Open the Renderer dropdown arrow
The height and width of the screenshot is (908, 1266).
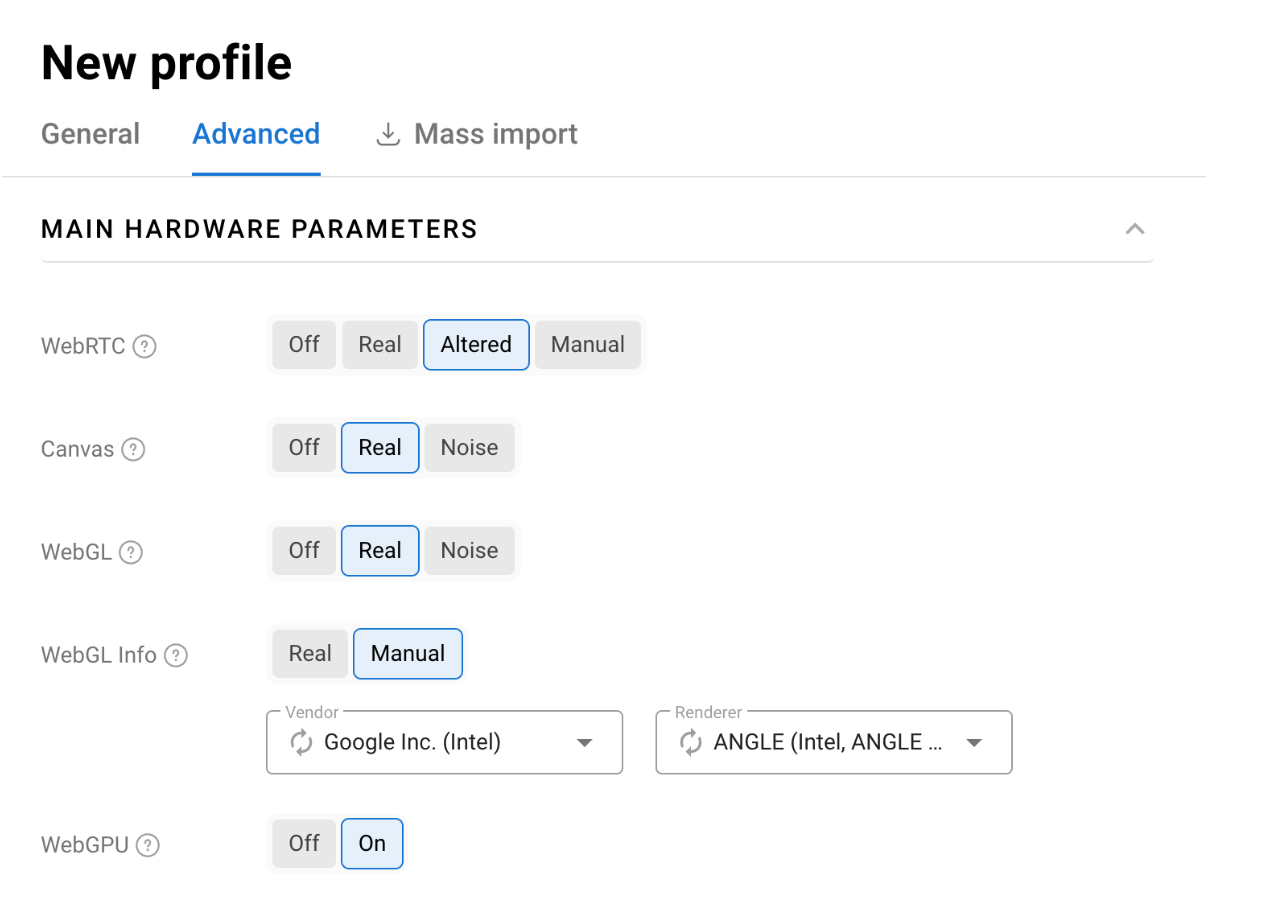point(974,742)
